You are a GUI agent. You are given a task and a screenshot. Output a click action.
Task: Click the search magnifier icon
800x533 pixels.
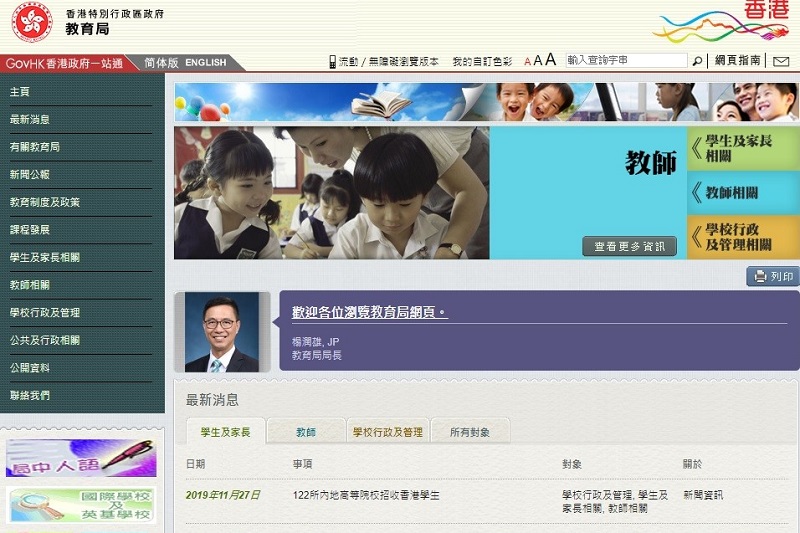(x=698, y=61)
